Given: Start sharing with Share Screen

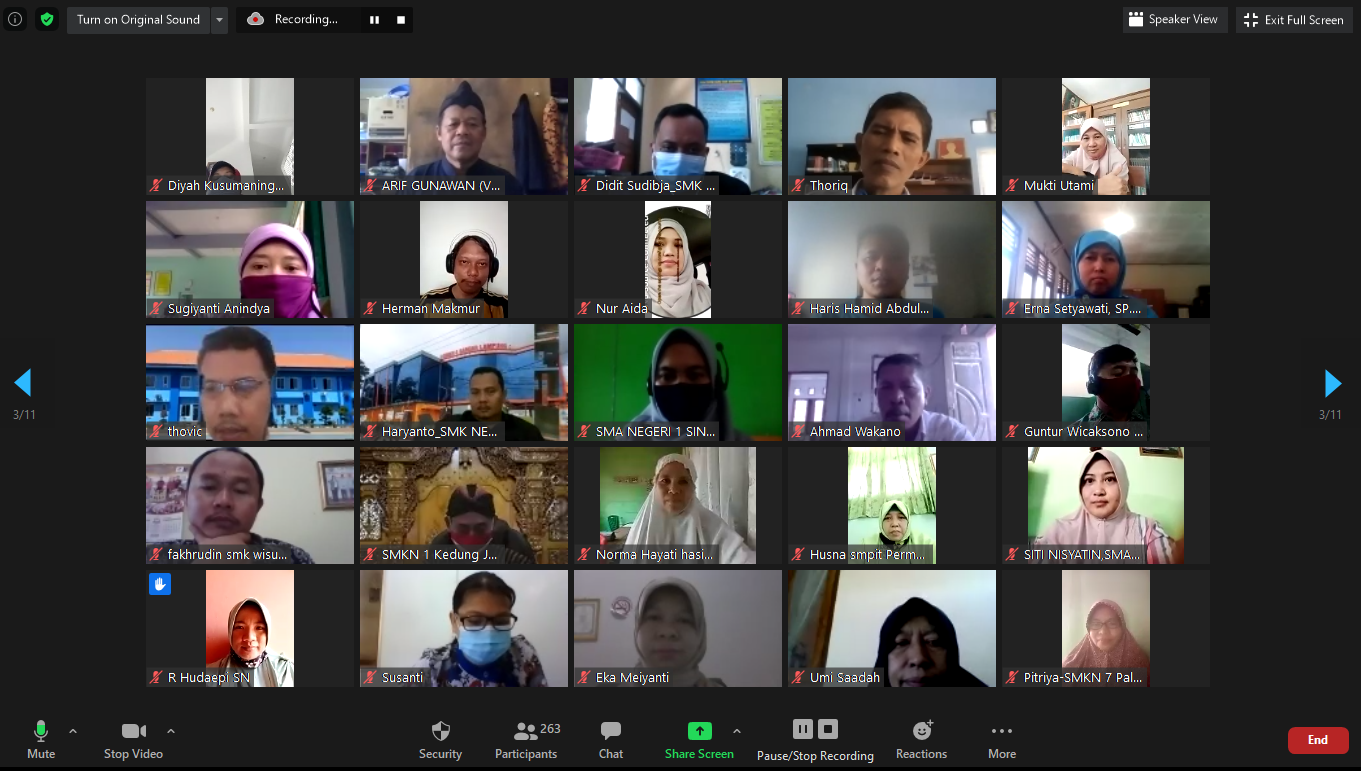Looking at the screenshot, I should pos(699,739).
